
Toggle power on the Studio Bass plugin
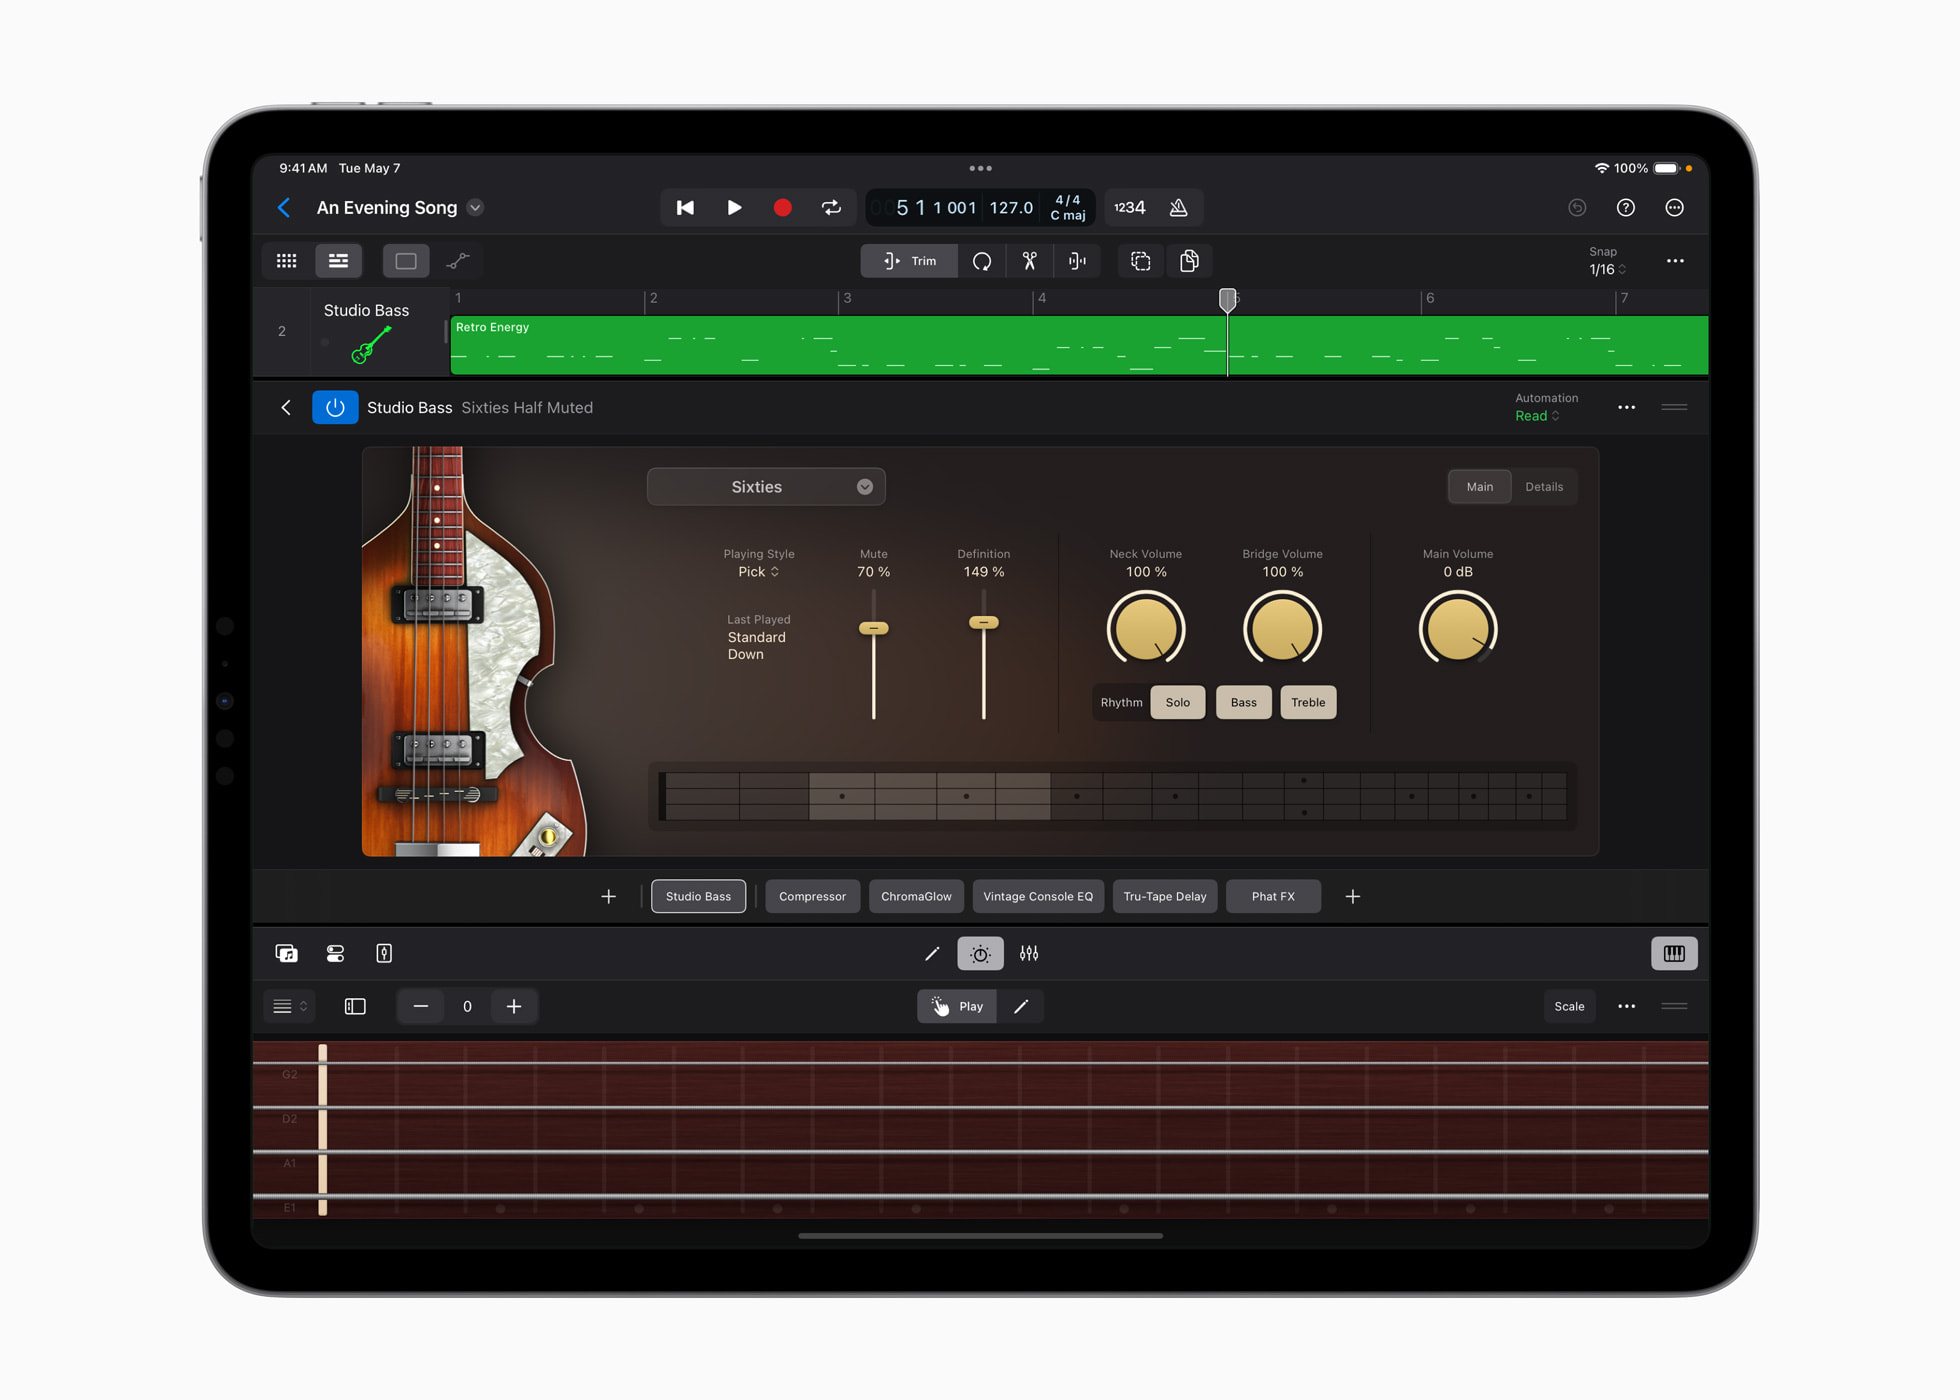point(335,407)
